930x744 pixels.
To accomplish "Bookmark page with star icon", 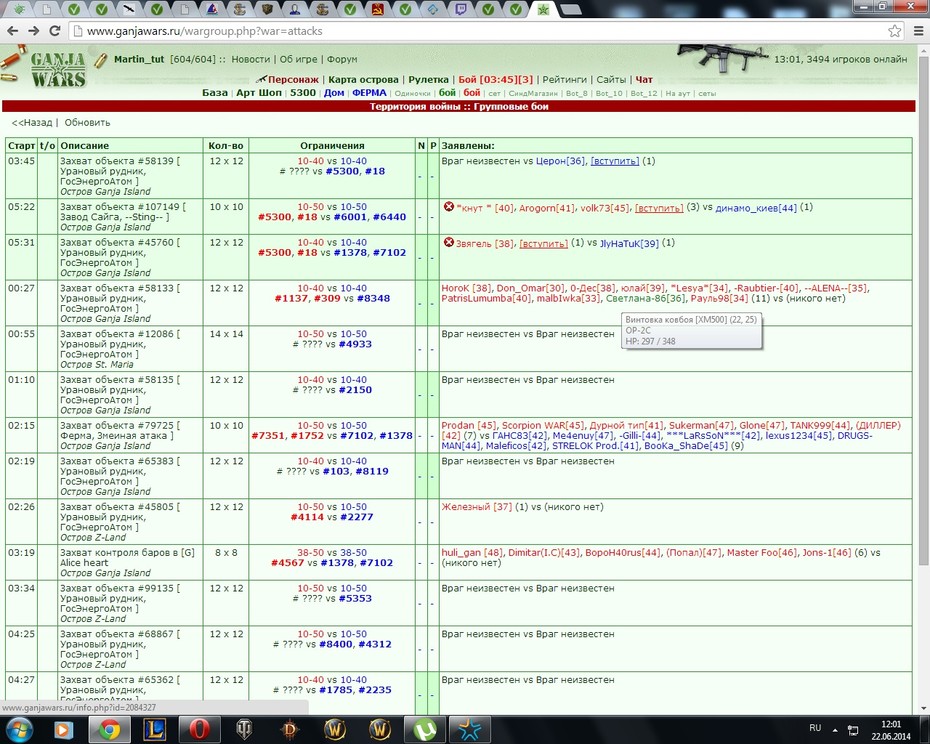I will tap(894, 31).
